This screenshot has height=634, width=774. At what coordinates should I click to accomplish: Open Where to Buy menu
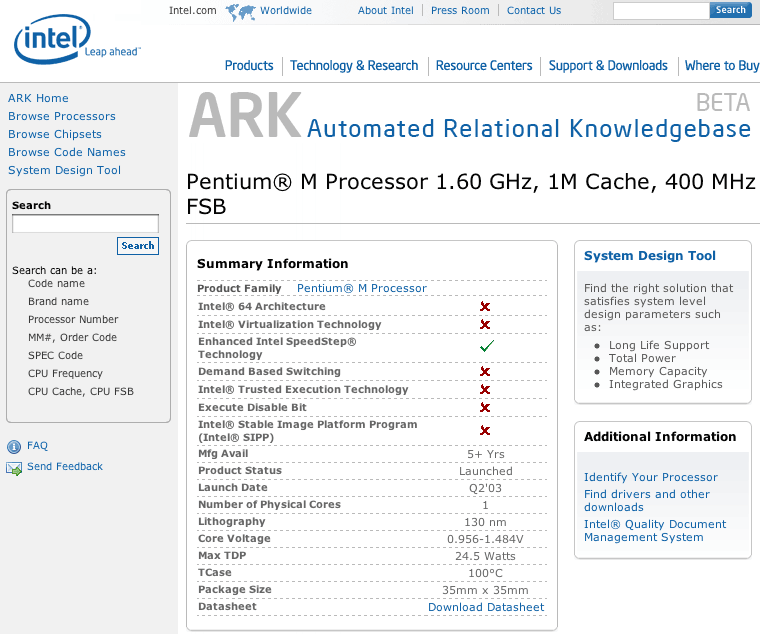click(x=722, y=66)
